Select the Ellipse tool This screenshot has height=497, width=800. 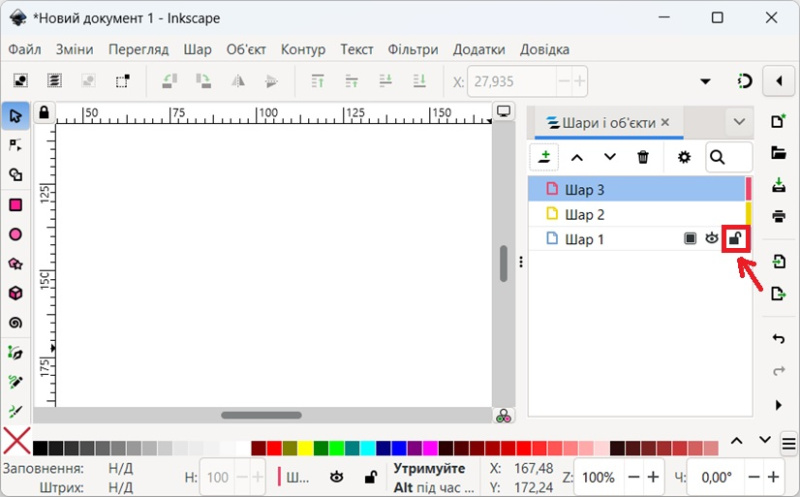tap(15, 234)
